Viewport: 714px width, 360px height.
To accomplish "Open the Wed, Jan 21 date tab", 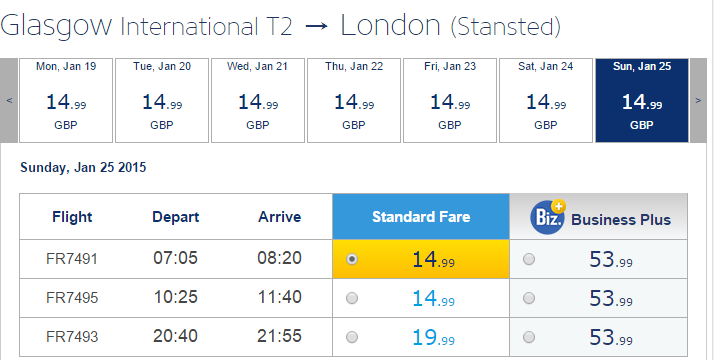I will [258, 101].
